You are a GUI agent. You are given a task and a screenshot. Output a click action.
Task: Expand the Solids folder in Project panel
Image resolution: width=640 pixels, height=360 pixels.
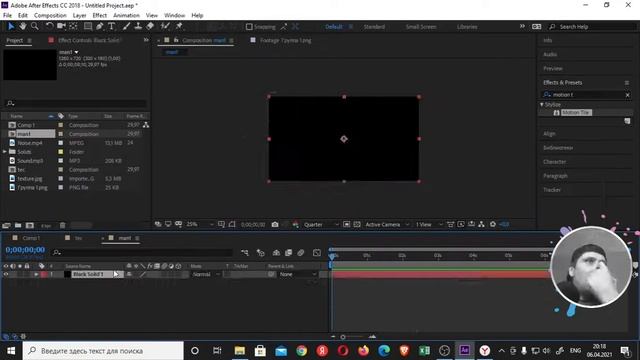pyautogui.click(x=5, y=152)
